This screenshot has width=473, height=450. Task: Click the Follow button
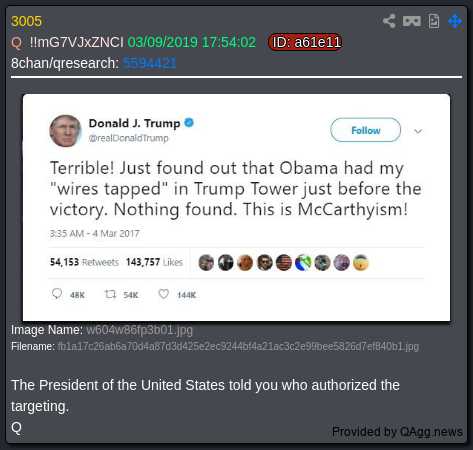[366, 130]
